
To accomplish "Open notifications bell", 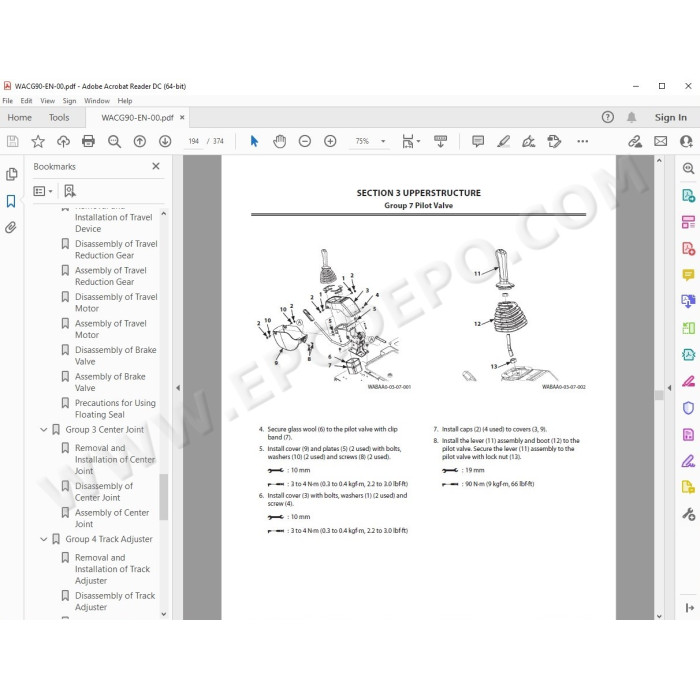I will (x=631, y=117).
